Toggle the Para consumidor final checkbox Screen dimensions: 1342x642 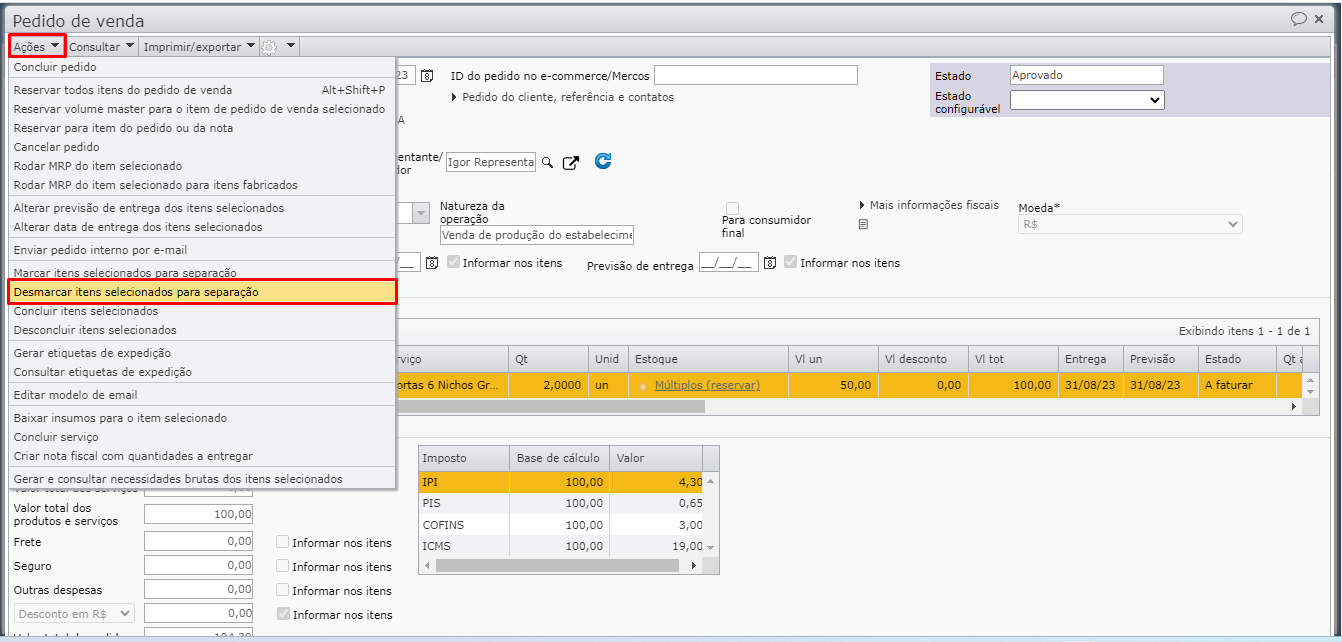tap(732, 207)
